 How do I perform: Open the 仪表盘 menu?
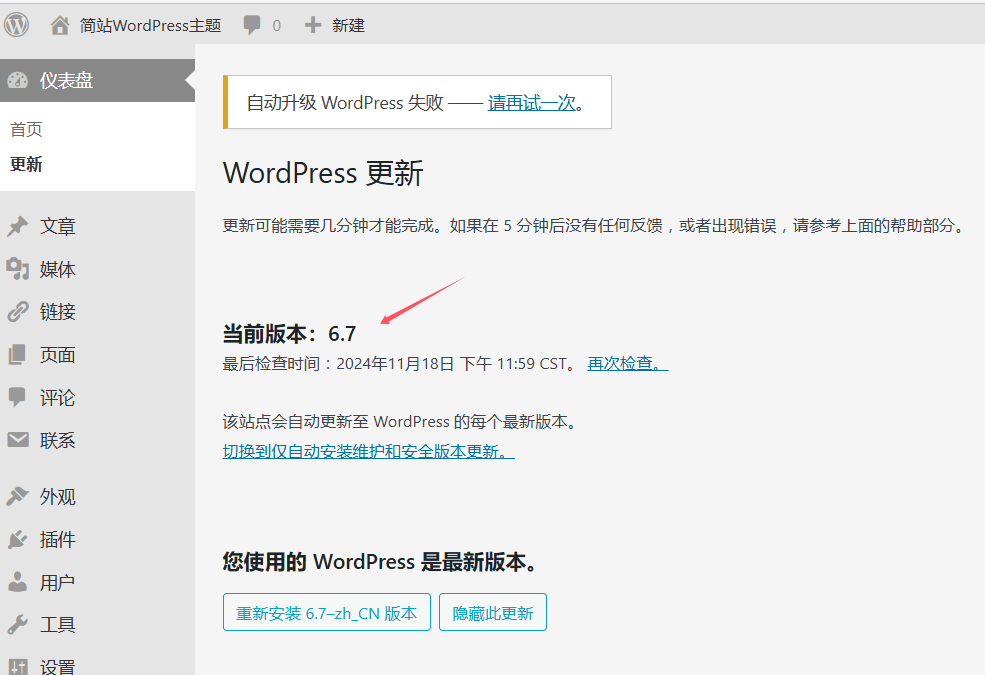[x=97, y=80]
